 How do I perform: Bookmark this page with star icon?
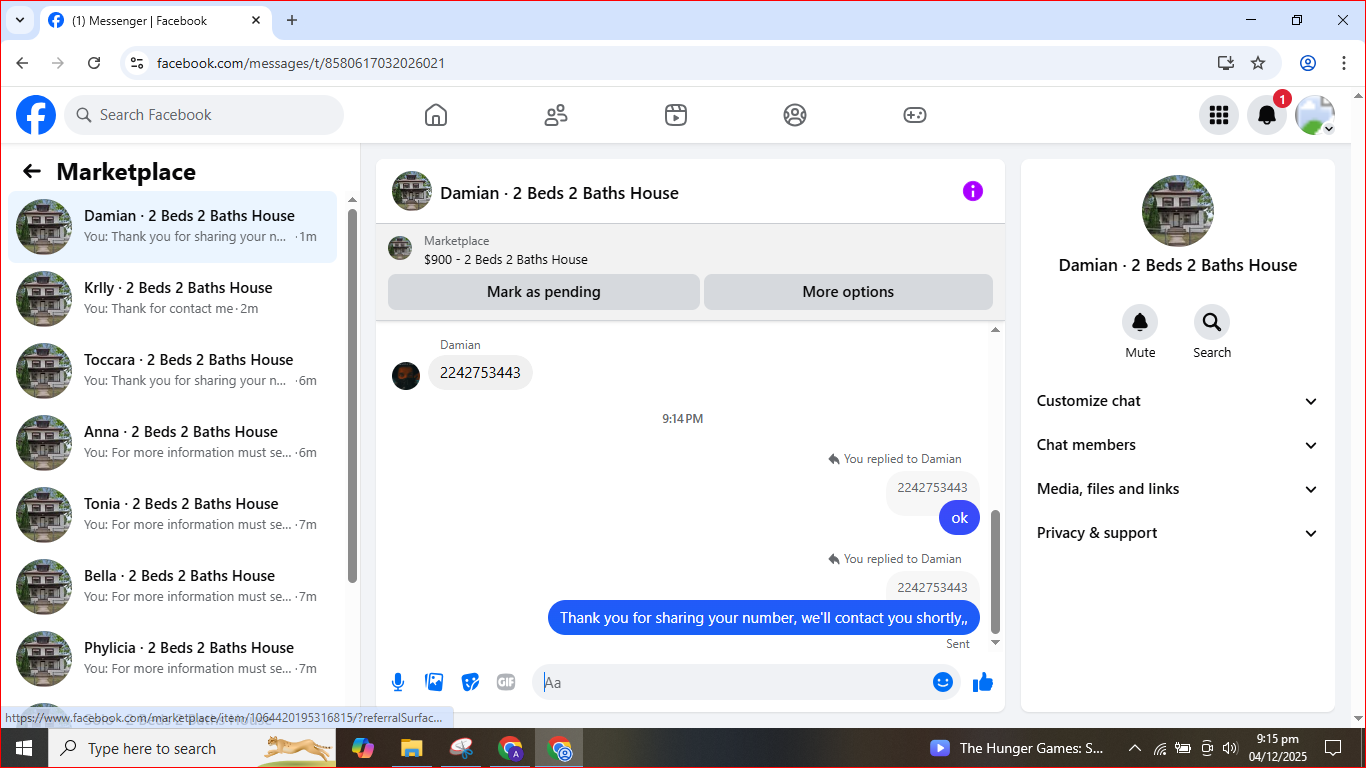[x=1258, y=63]
